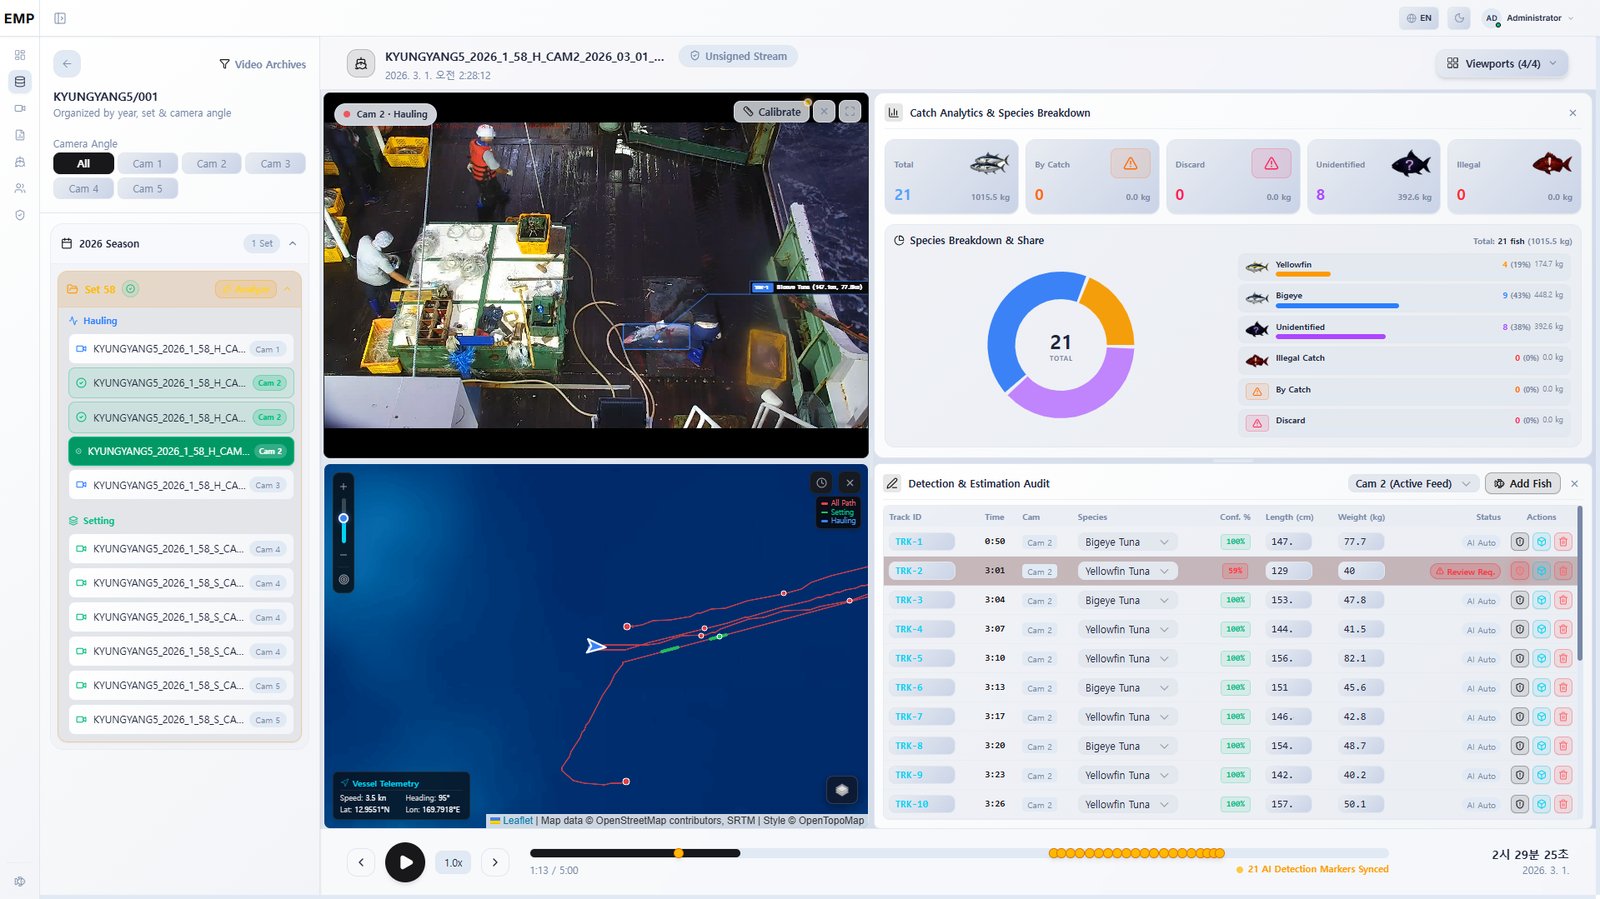Open the Administrator account menu

(1529, 18)
